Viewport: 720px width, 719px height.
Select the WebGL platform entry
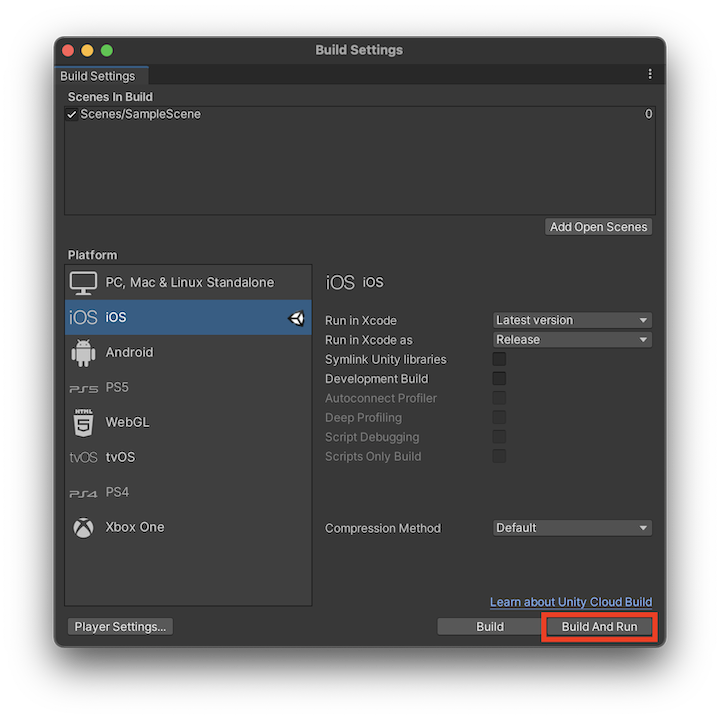pyautogui.click(x=188, y=422)
